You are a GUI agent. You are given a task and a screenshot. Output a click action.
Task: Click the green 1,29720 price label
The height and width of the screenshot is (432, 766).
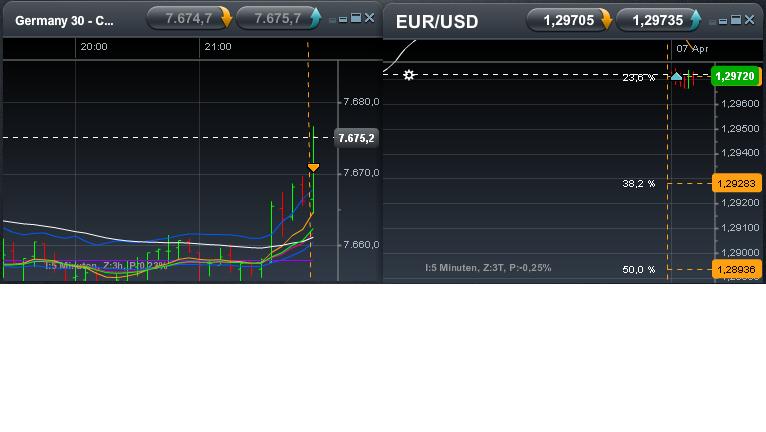click(x=735, y=76)
